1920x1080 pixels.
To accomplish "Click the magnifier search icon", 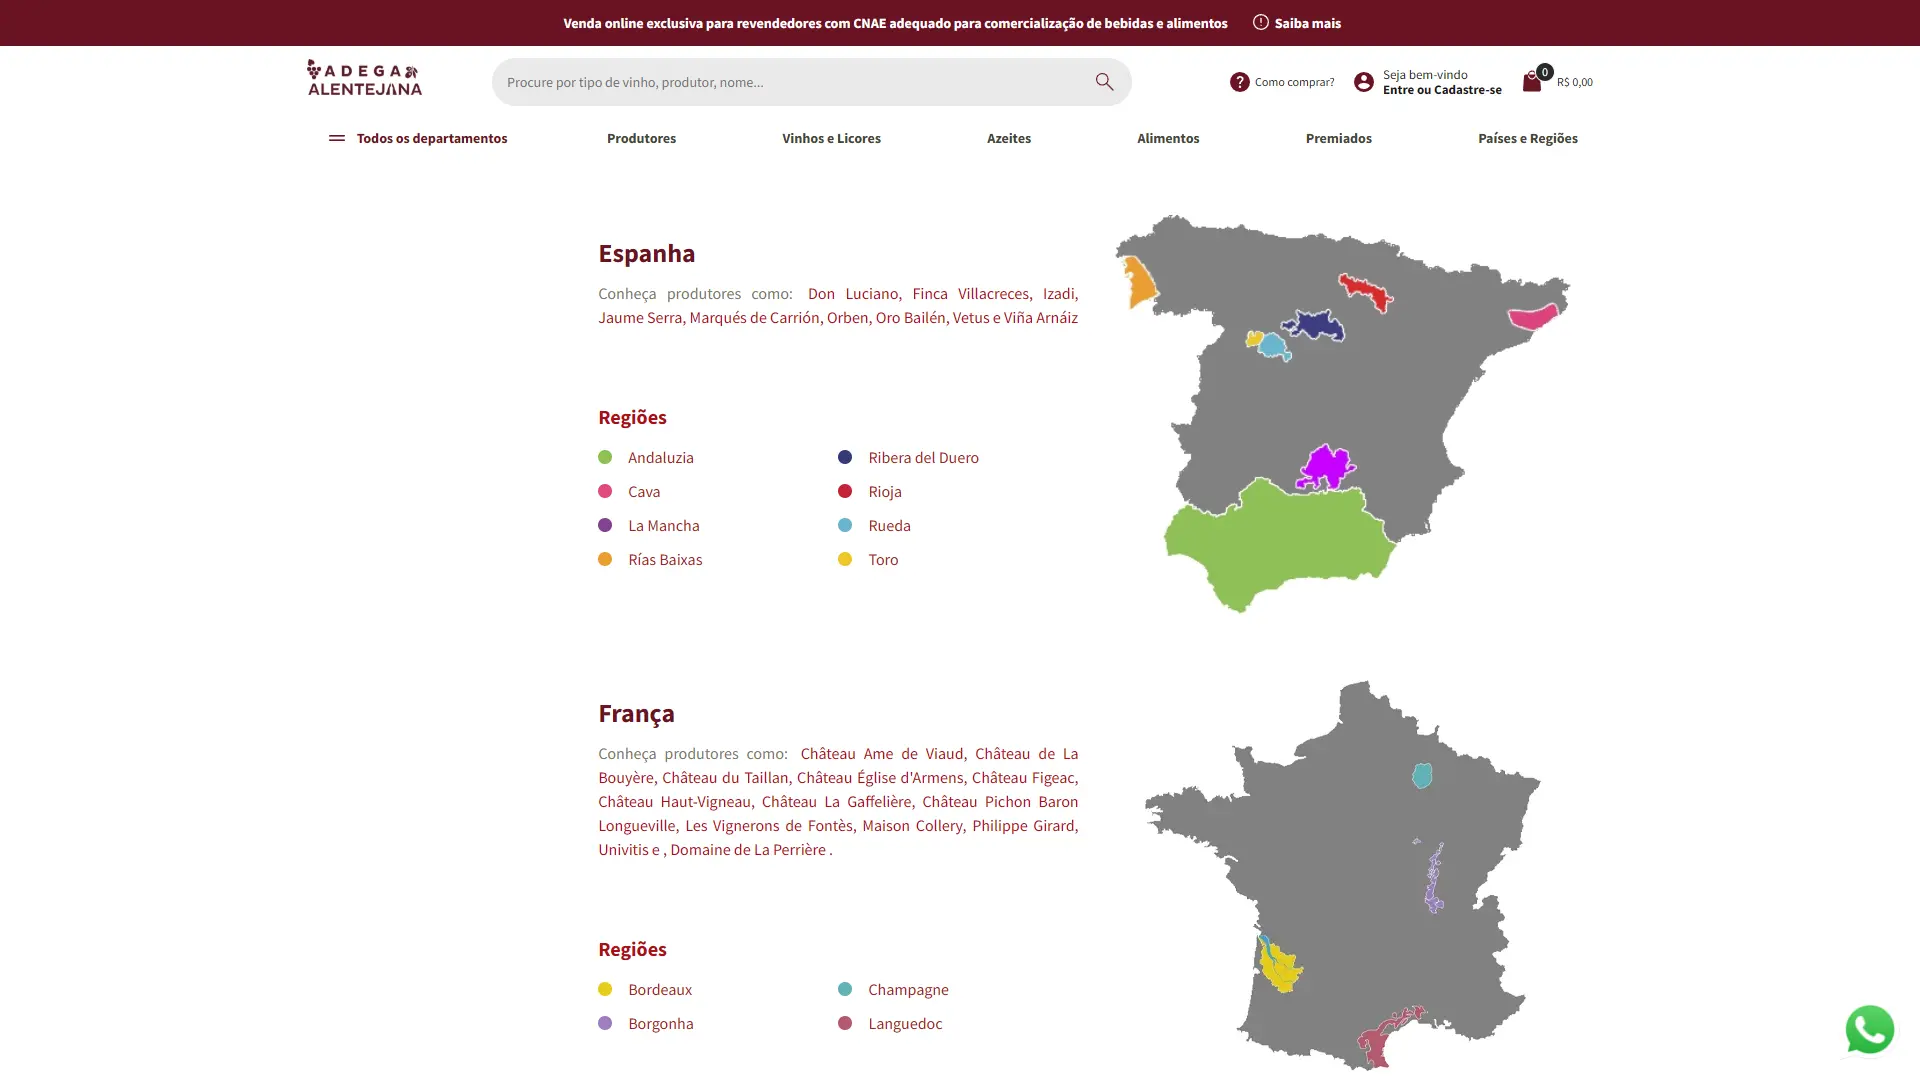I will coord(1104,82).
